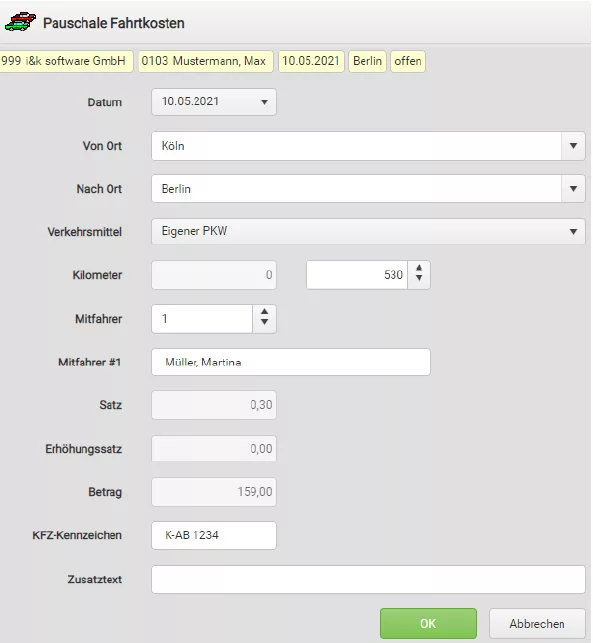Click the offen status tag
Image resolution: width=593 pixels, height=643 pixels.
click(x=408, y=61)
